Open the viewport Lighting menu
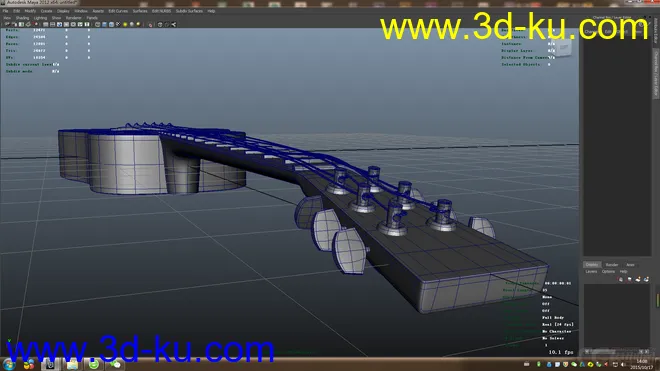This screenshot has height=371, width=660. click(40, 18)
